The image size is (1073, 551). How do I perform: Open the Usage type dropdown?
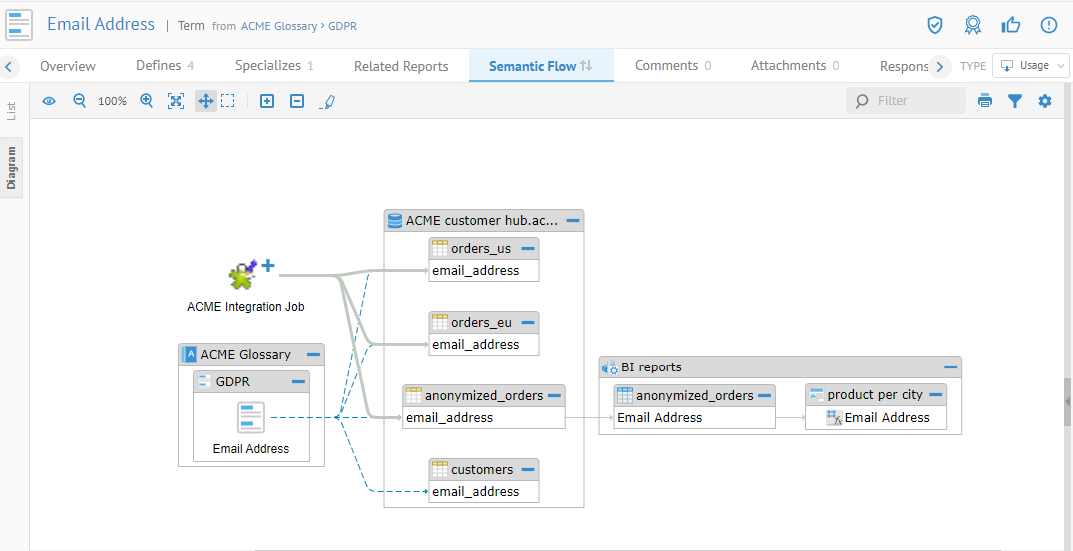click(1030, 66)
